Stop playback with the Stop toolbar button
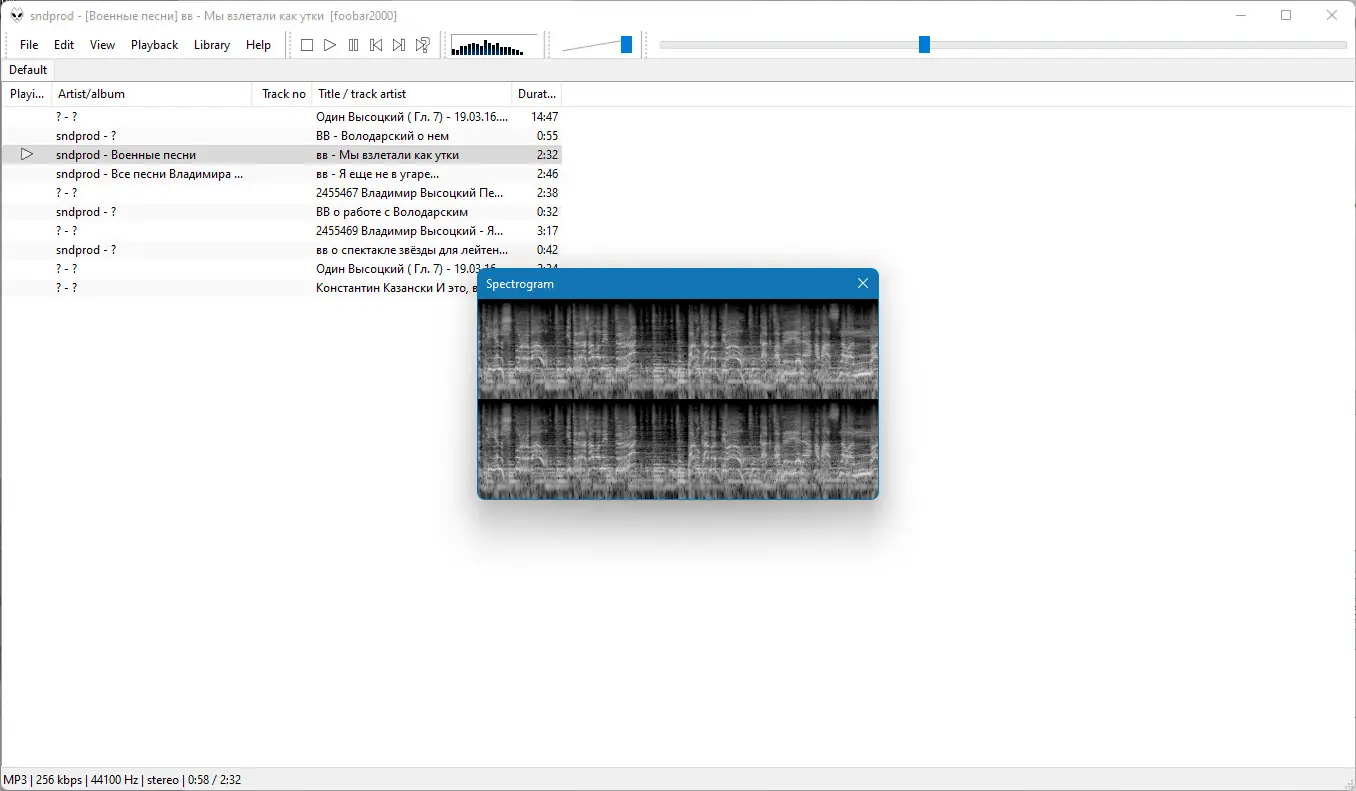The height and width of the screenshot is (791, 1356). click(x=307, y=45)
